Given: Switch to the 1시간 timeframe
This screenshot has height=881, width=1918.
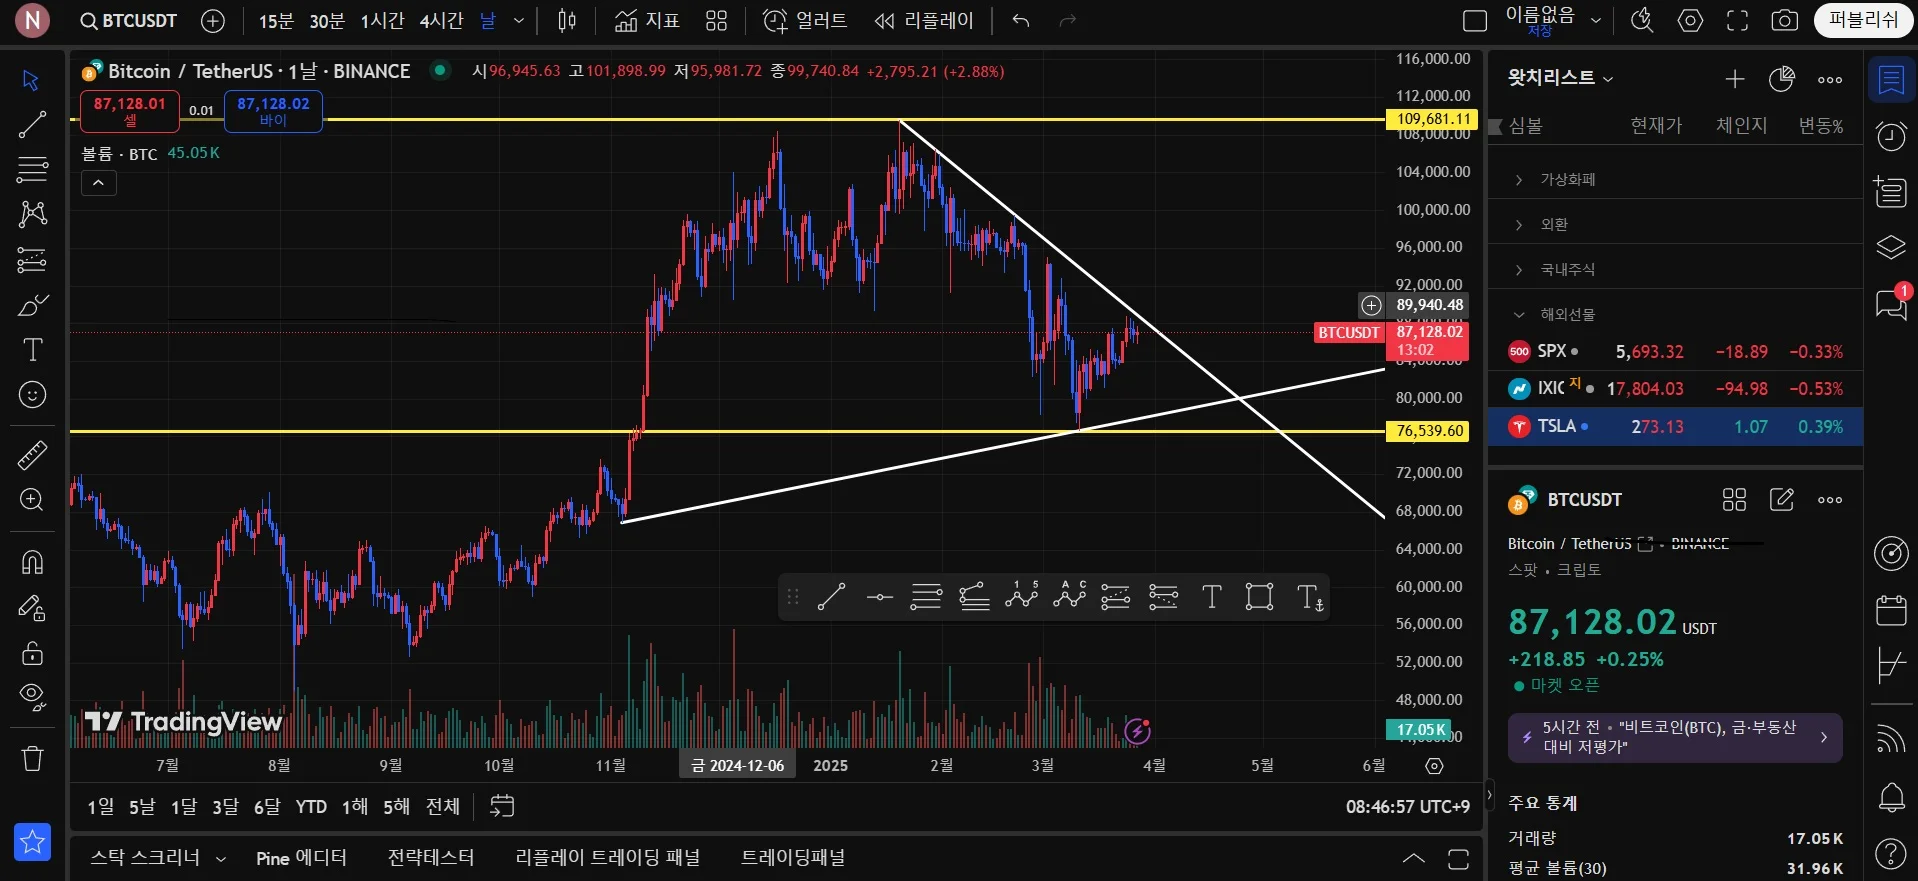Looking at the screenshot, I should click(382, 21).
